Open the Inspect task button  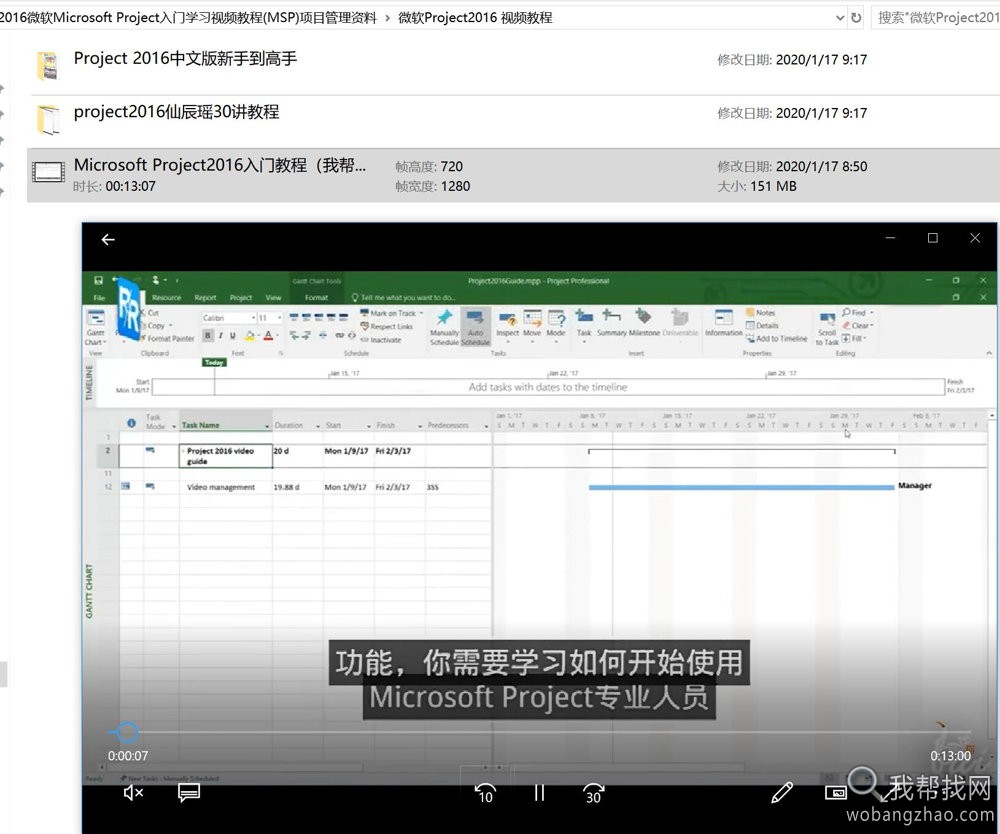pos(508,325)
